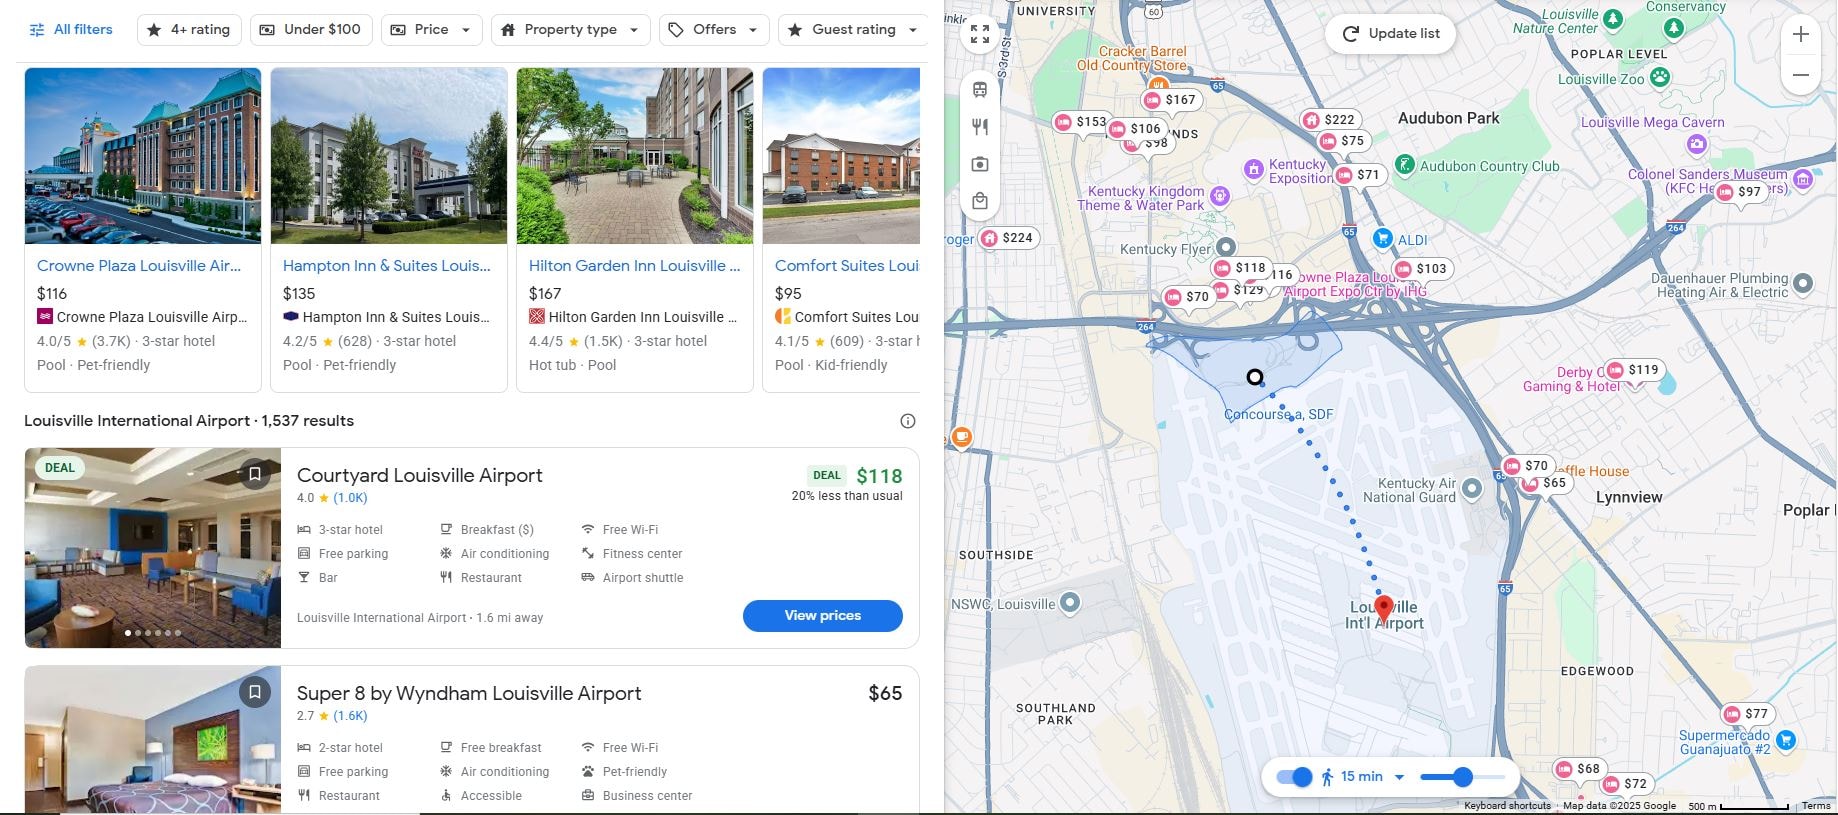
Task: Toggle the Under $100 filter chip
Action: (311, 30)
